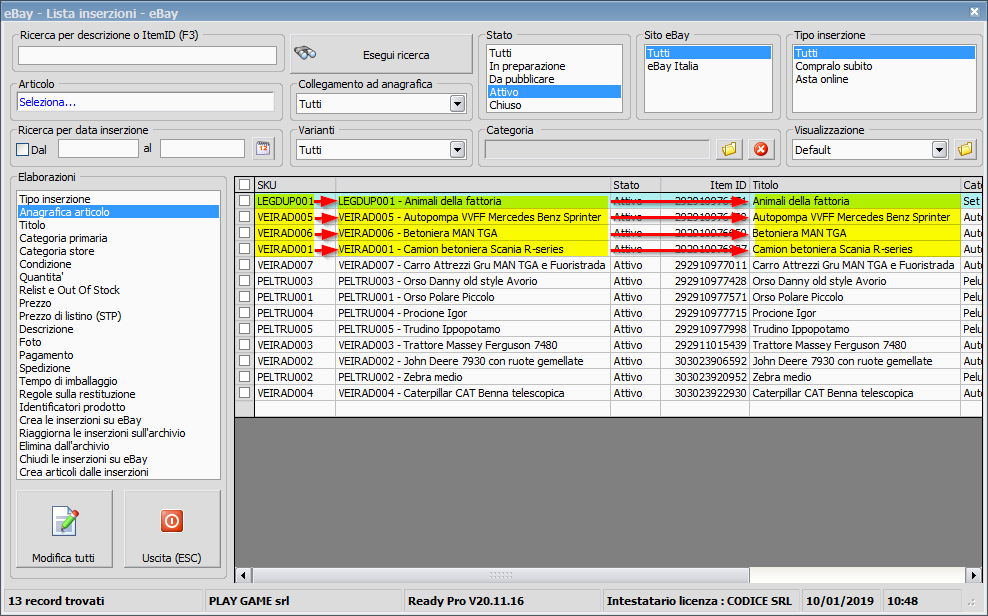
Task: Click horizontal scrollbar left arrow
Action: click(243, 575)
